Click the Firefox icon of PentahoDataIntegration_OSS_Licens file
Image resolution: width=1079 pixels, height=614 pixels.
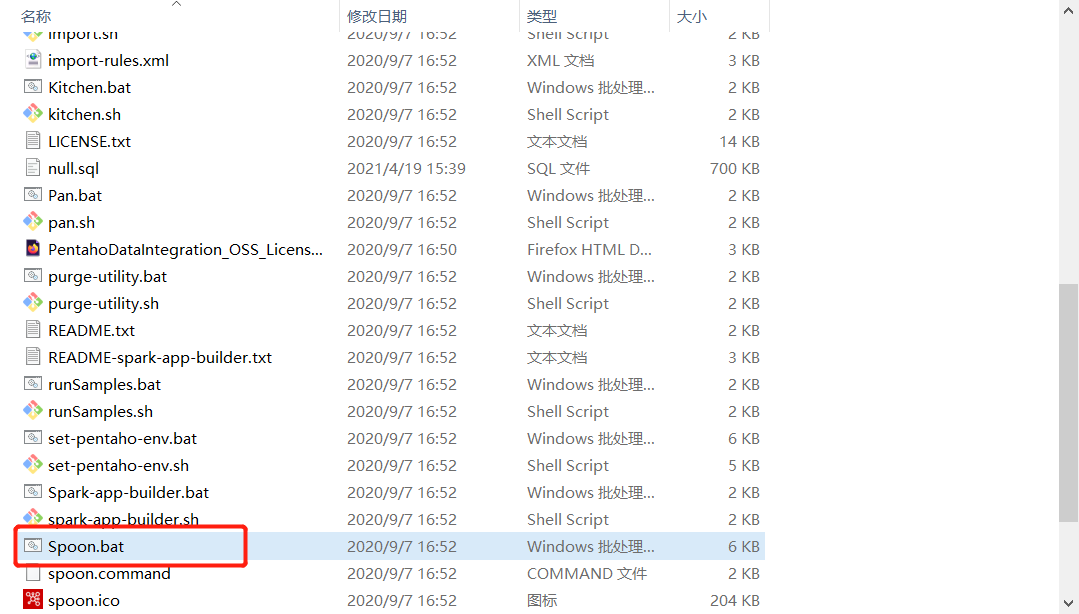(x=32, y=248)
